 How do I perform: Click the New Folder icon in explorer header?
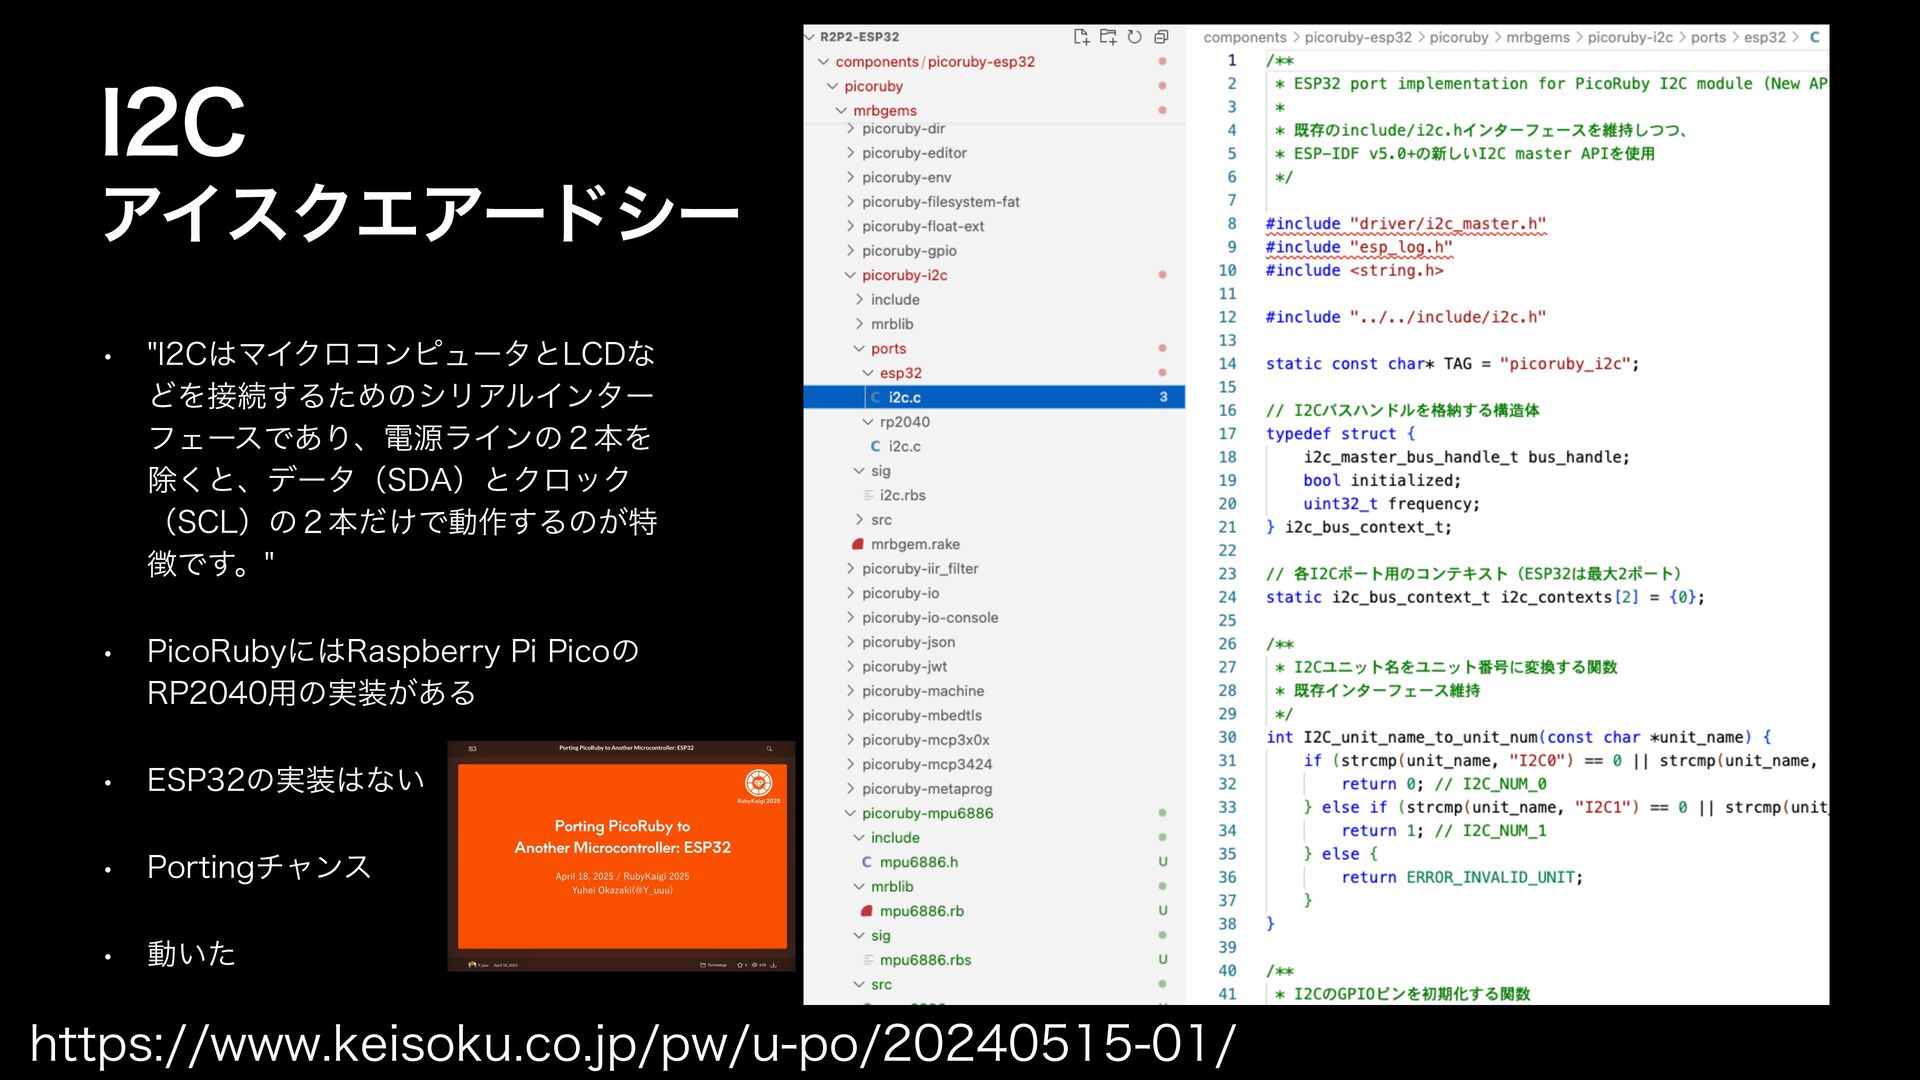1108,37
